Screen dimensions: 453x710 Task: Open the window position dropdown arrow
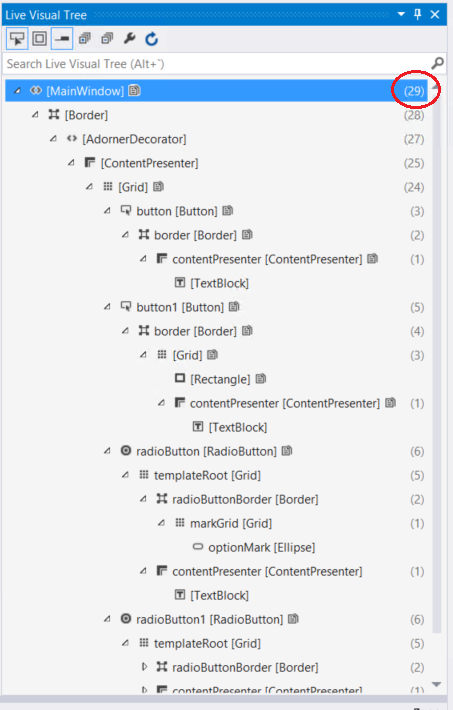[401, 14]
